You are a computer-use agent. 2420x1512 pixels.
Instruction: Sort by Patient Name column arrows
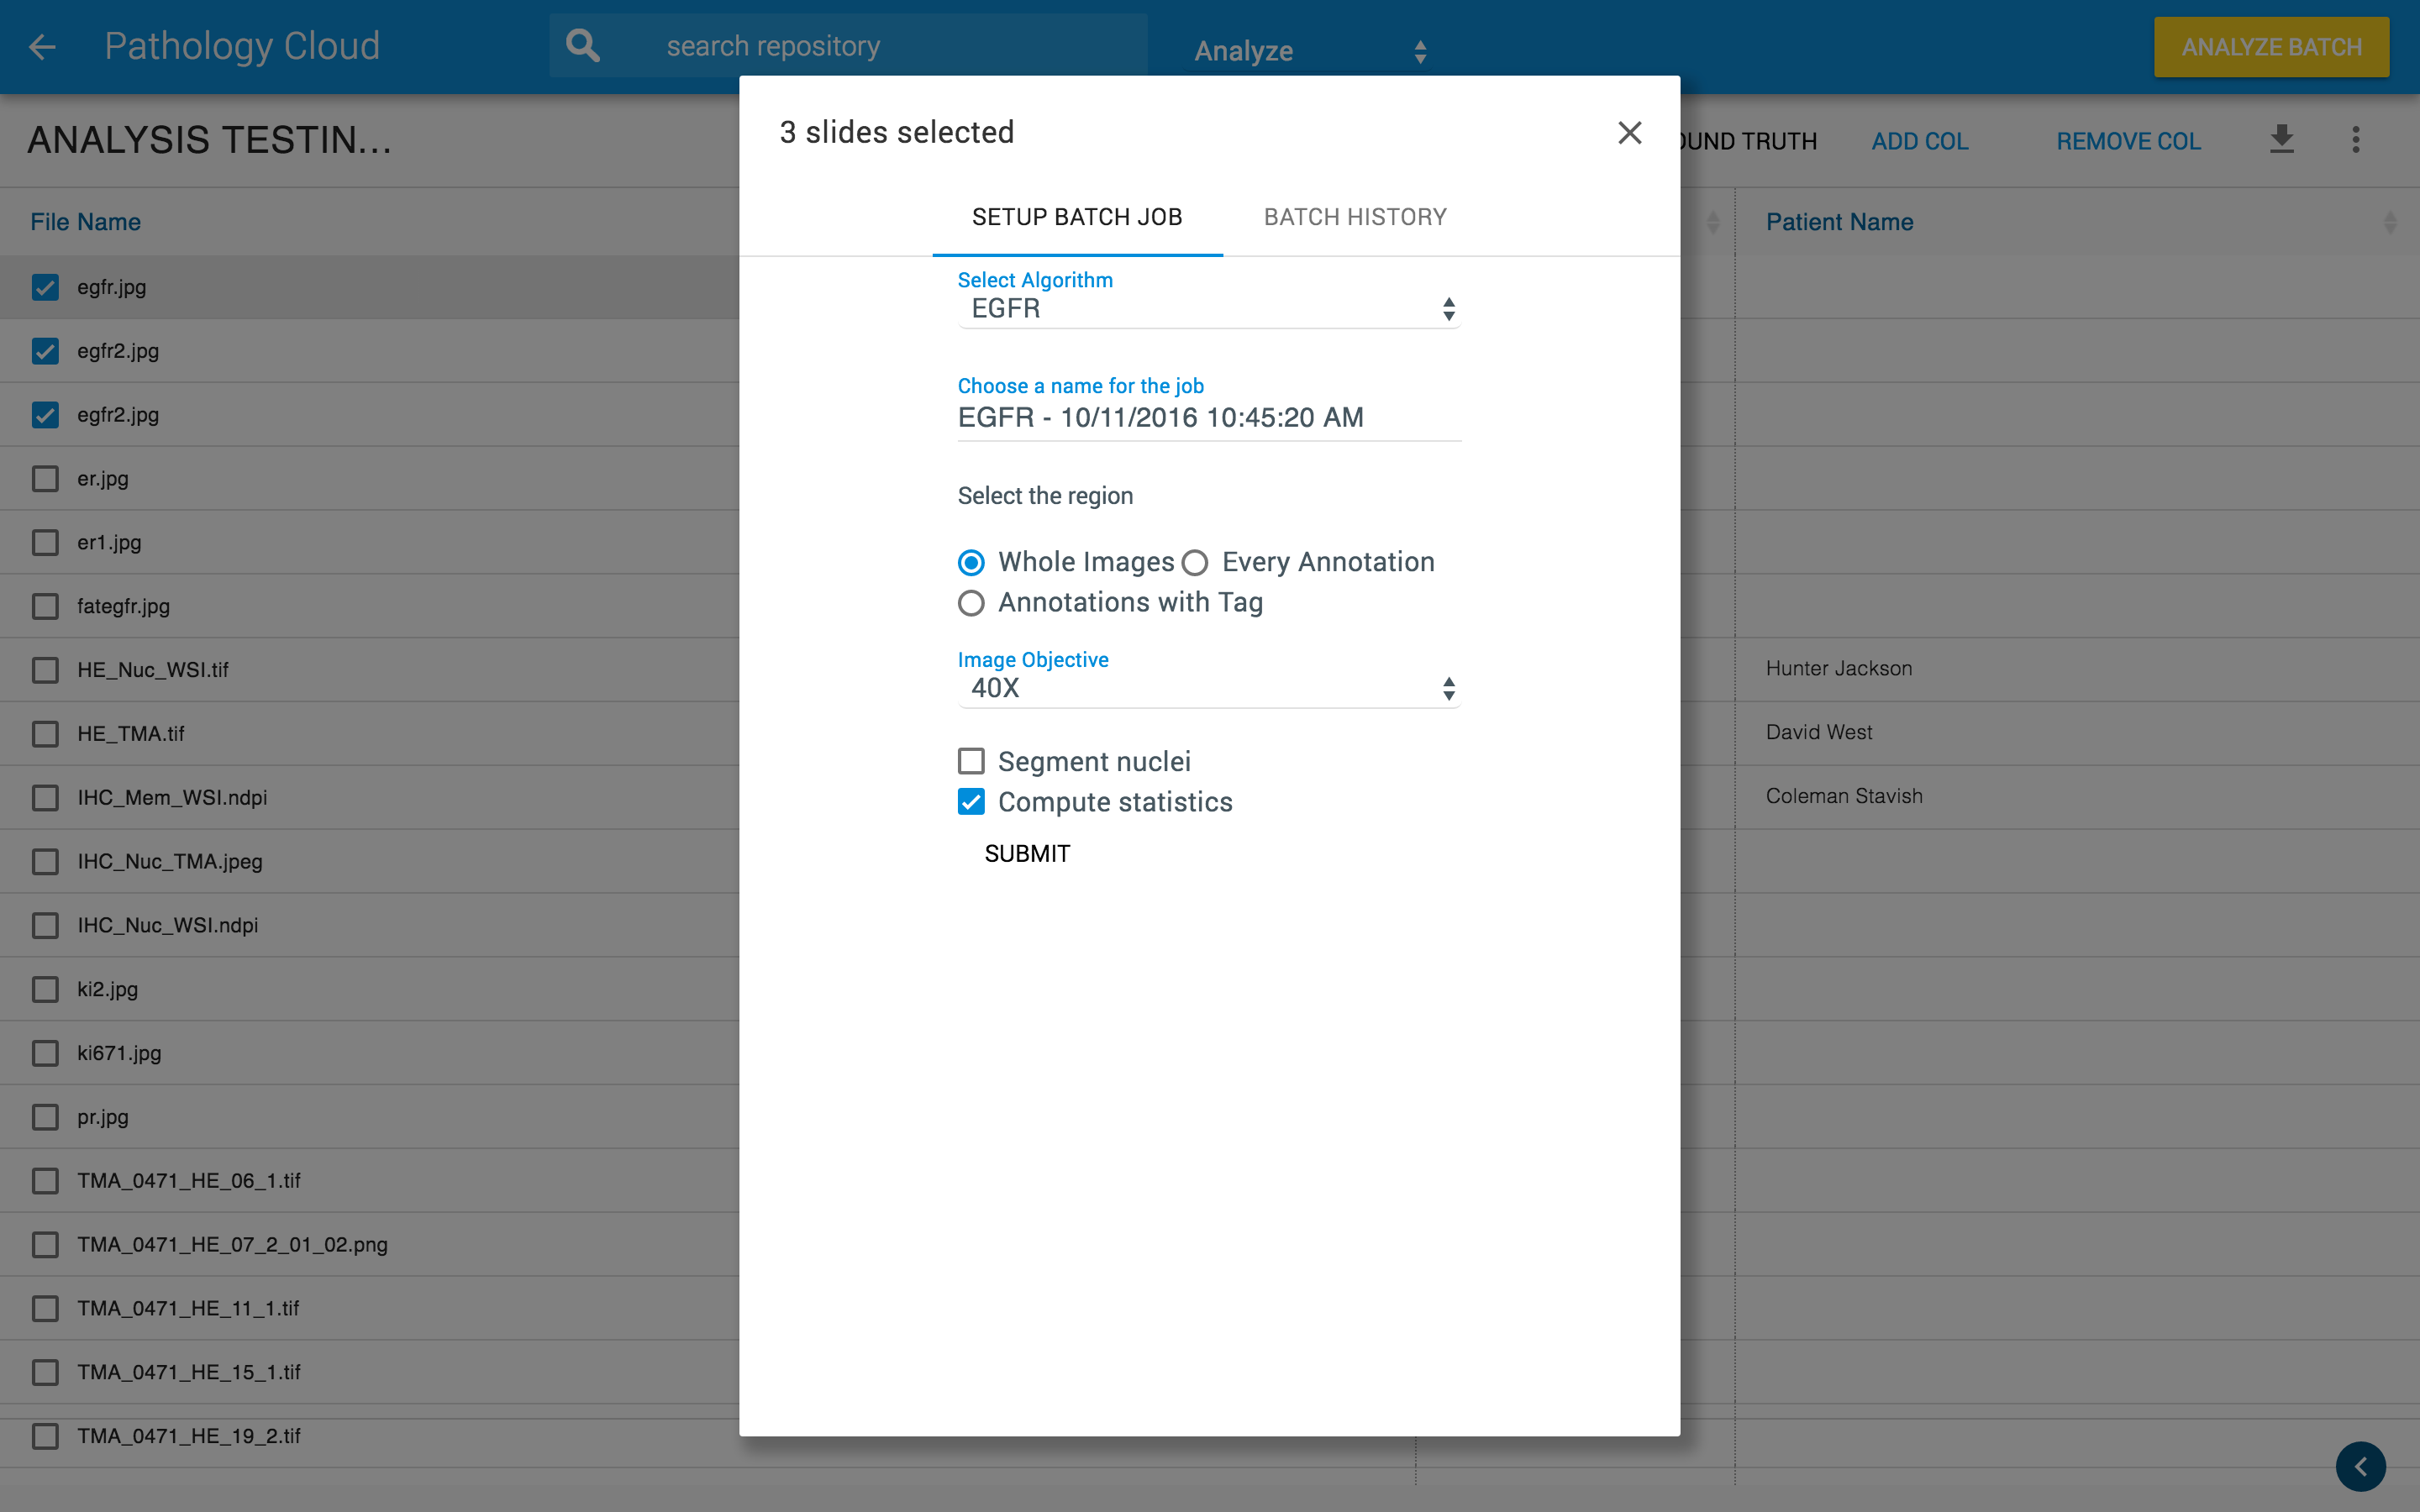(2389, 222)
